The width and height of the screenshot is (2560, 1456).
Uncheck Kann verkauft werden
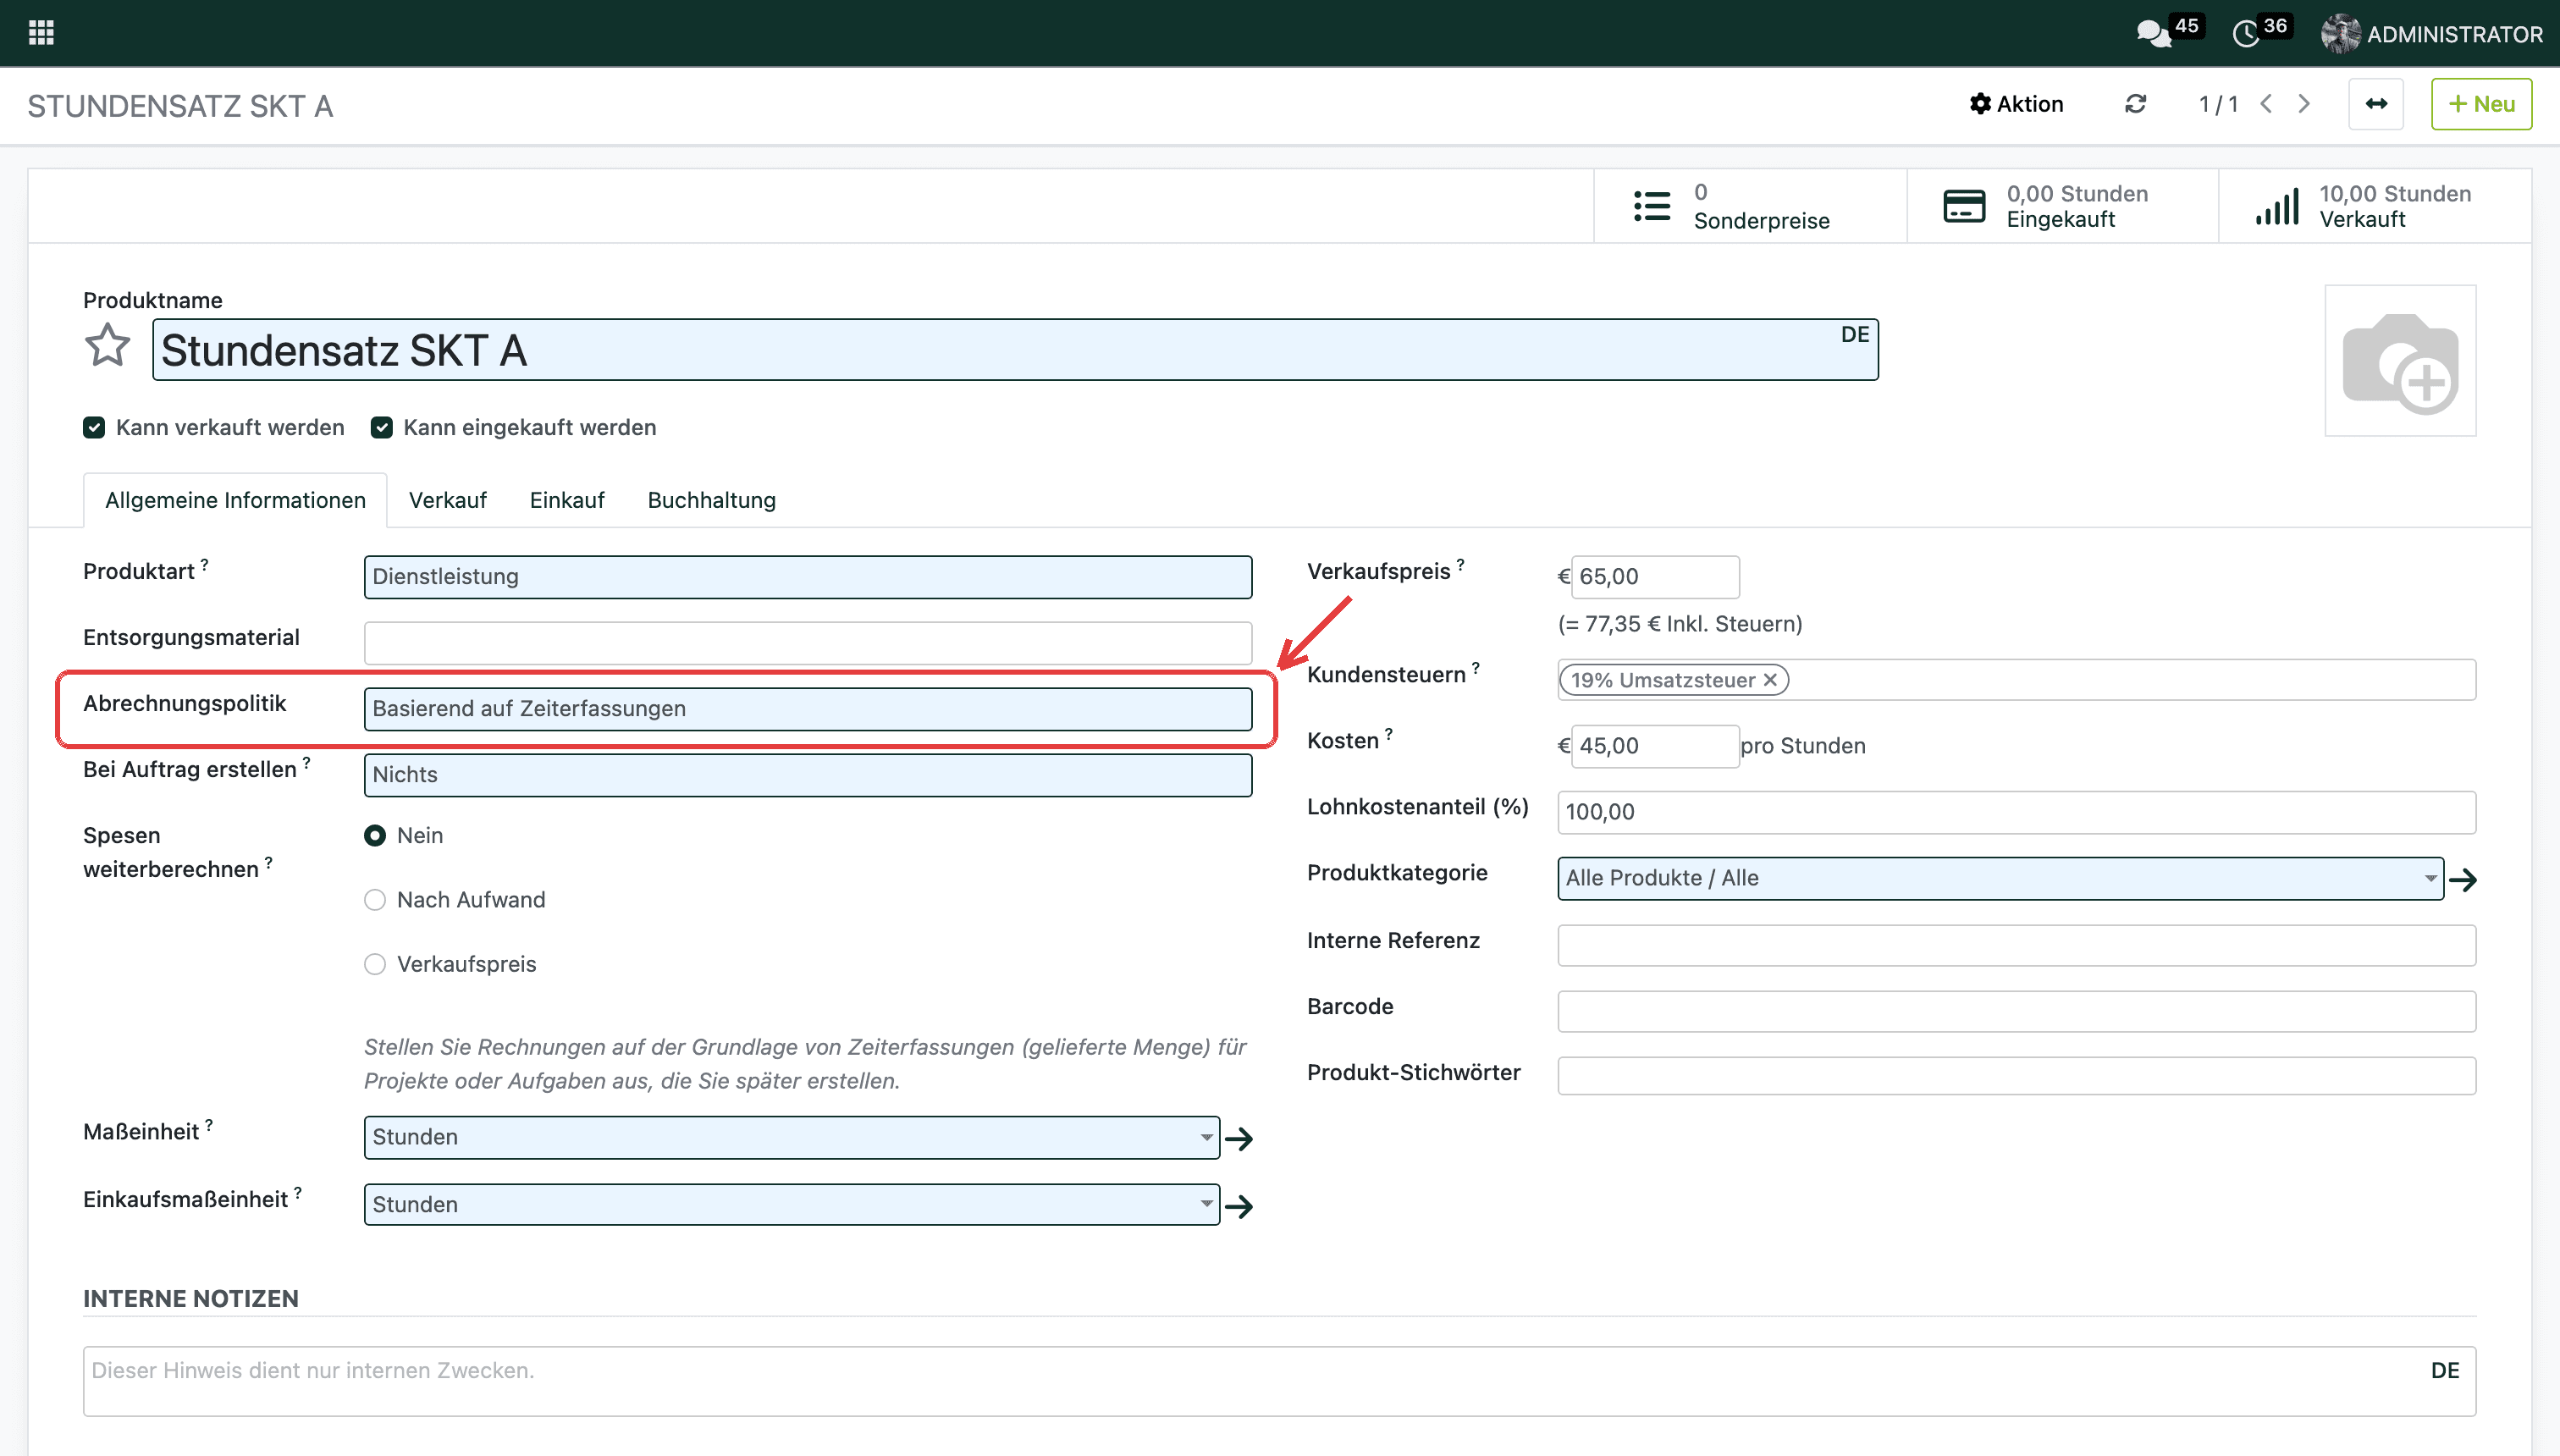(x=94, y=428)
